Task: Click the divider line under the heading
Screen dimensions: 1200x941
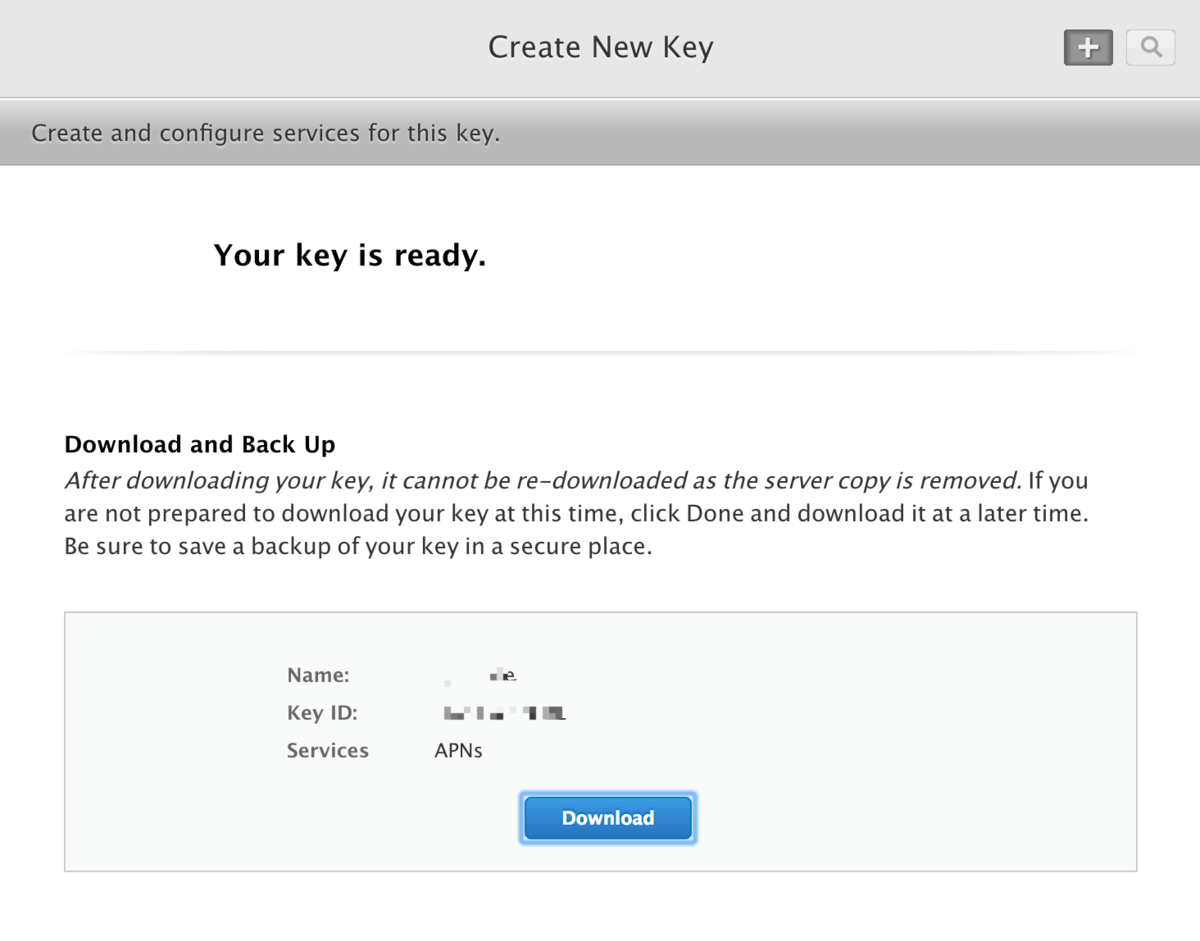Action: [600, 352]
